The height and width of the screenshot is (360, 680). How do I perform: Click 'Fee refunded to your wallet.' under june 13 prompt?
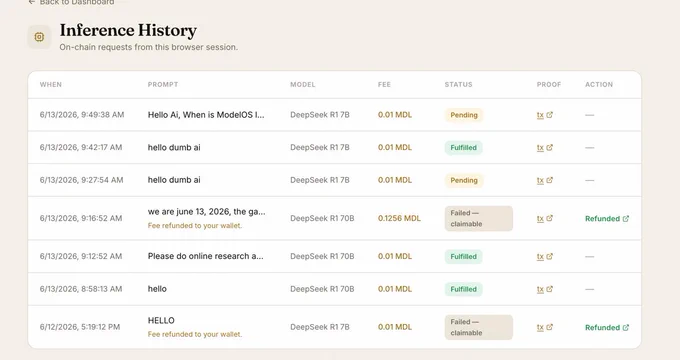[195, 226]
